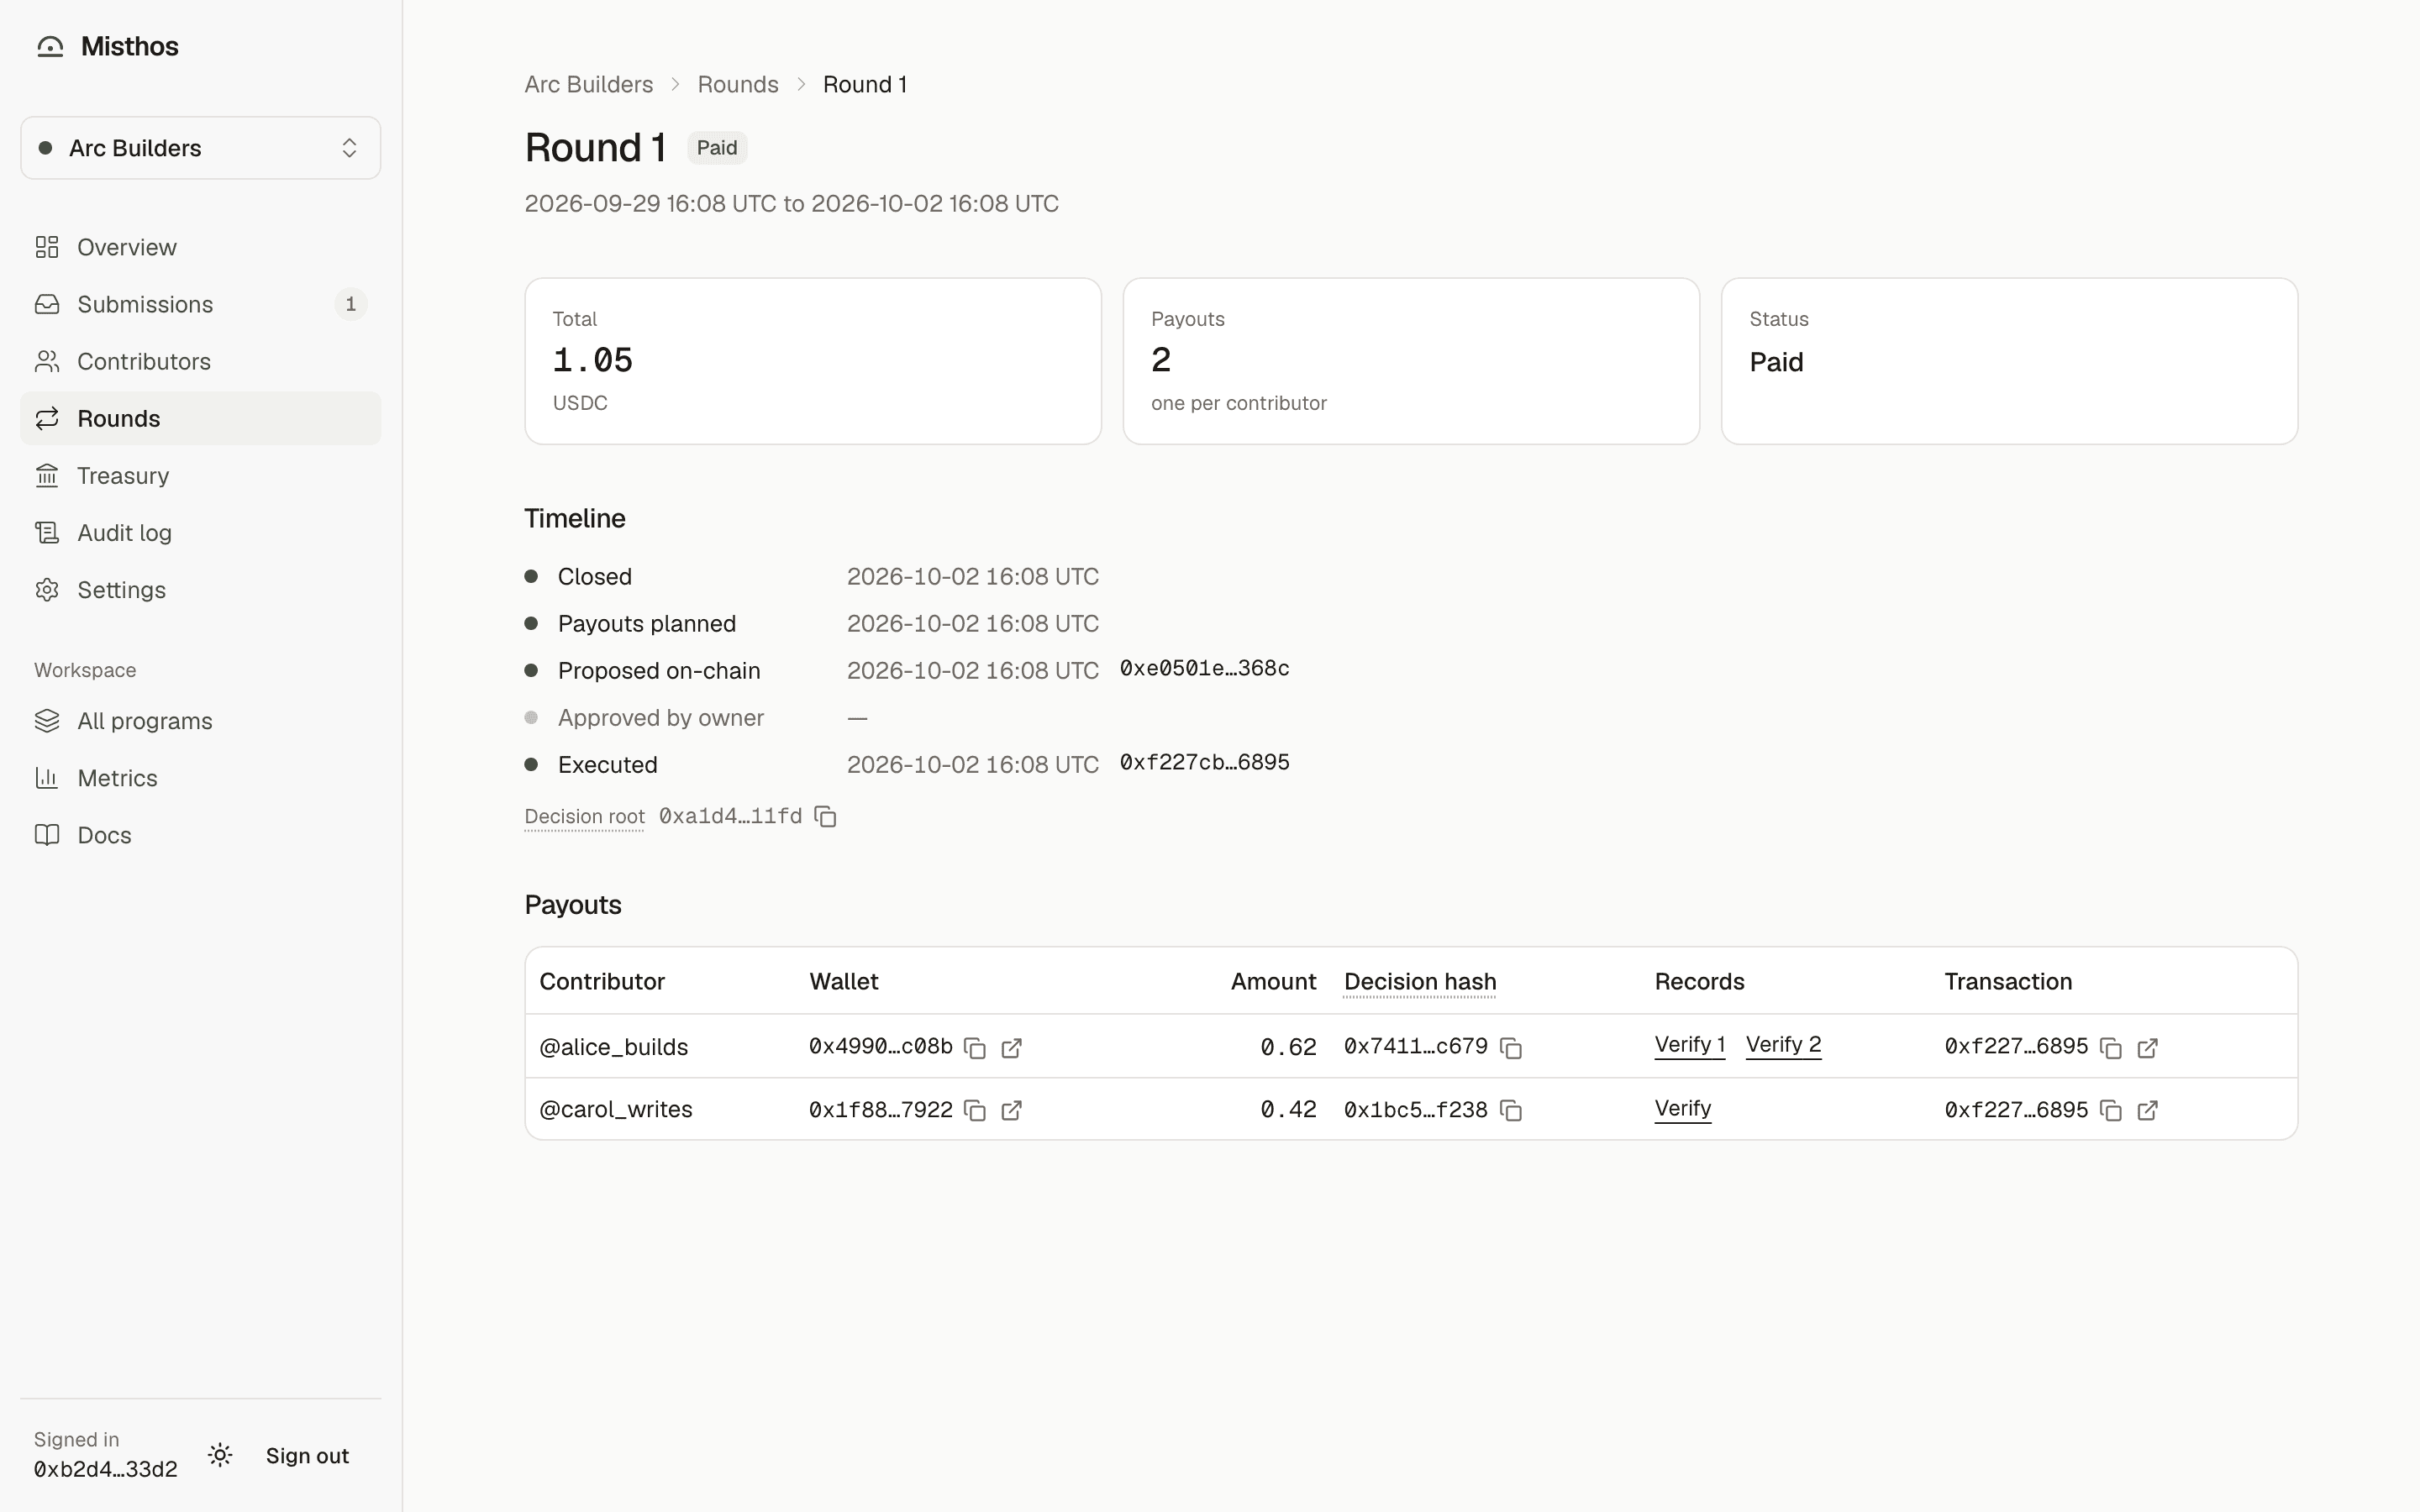
Task: Copy carol_writes wallet 0x1f88…7922
Action: (x=975, y=1111)
